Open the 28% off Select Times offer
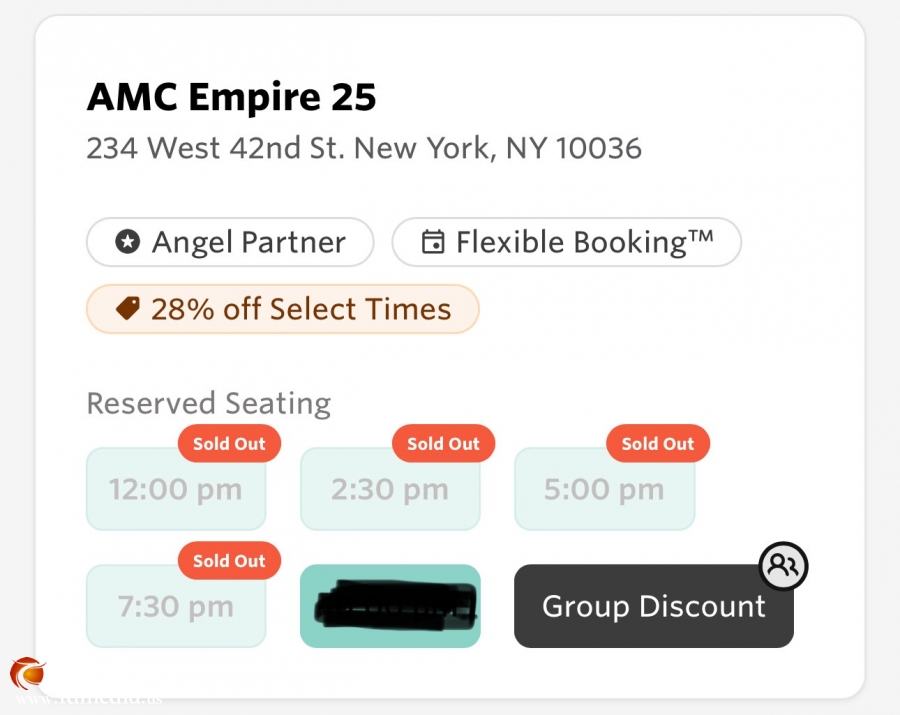The image size is (900, 715). pyautogui.click(x=300, y=309)
